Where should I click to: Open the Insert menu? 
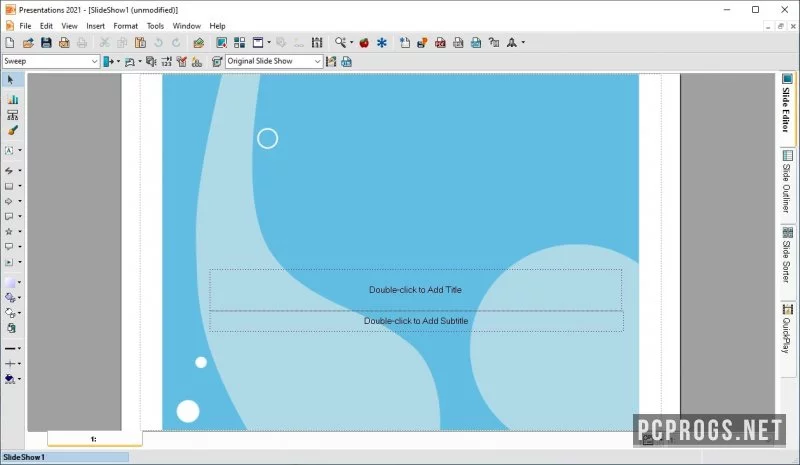95,26
